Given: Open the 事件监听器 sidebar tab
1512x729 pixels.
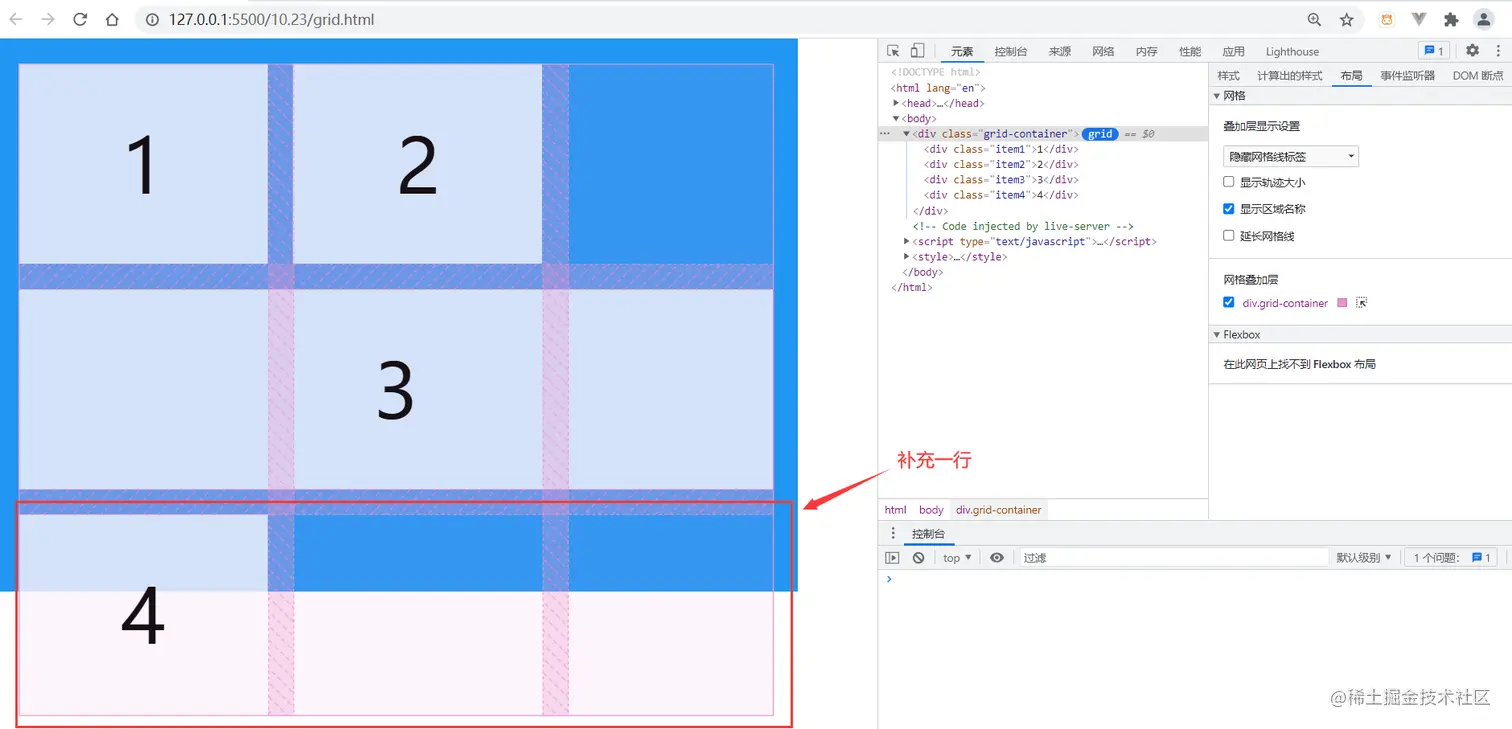Looking at the screenshot, I should (1408, 76).
